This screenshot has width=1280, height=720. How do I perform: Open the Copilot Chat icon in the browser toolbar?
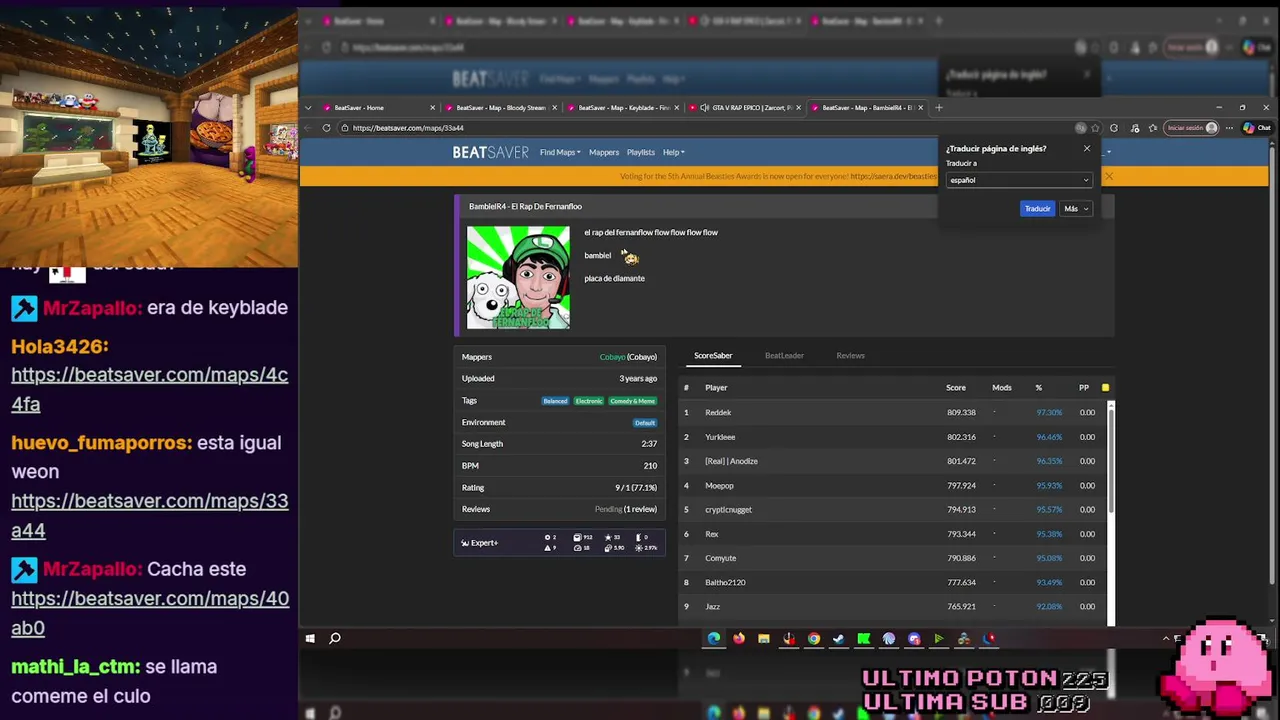[x=1256, y=128]
